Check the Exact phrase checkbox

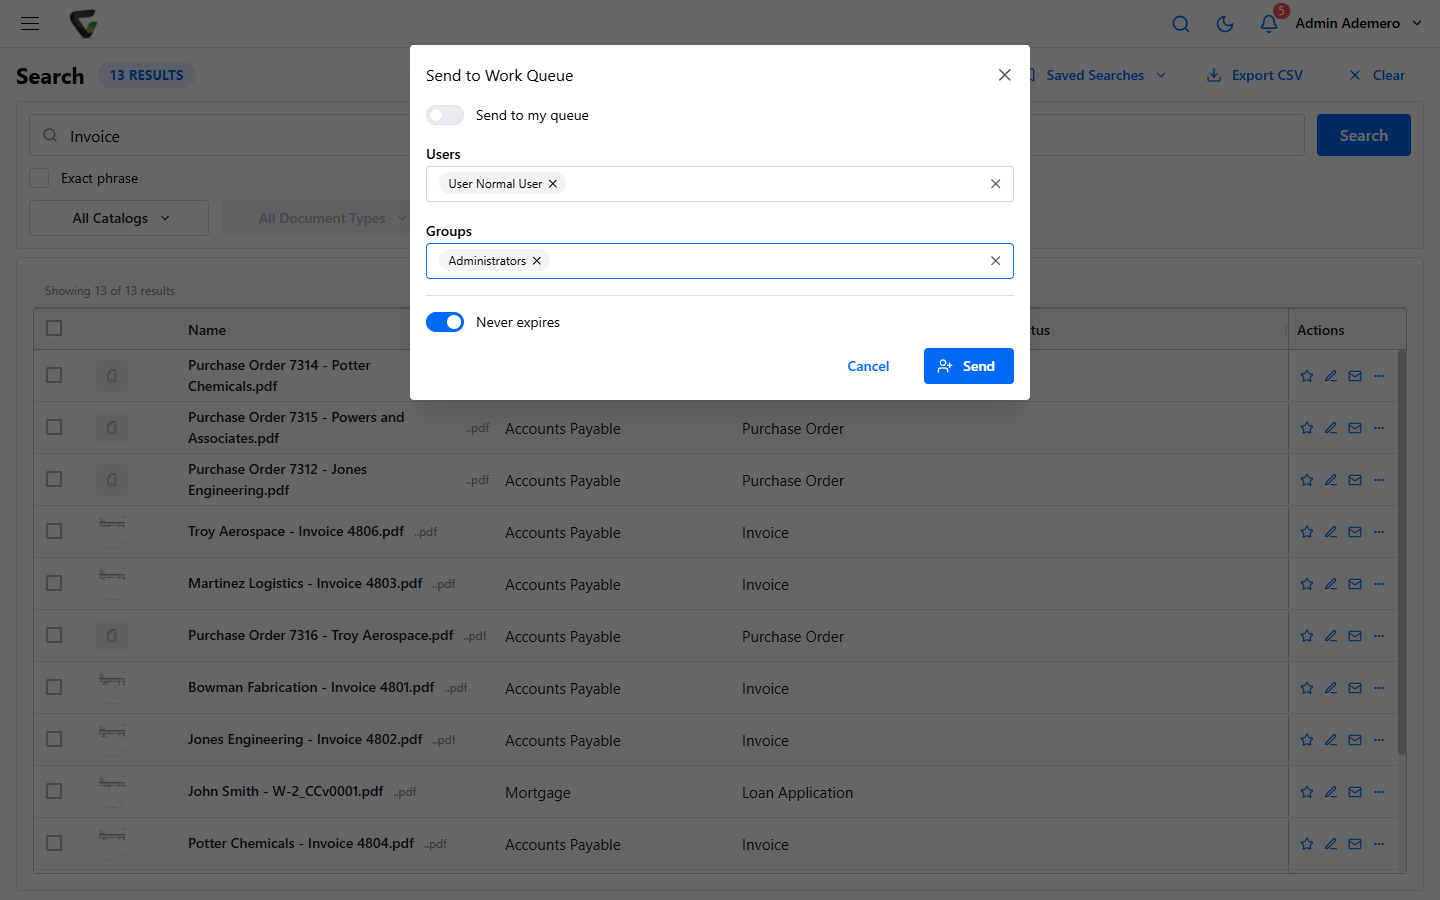point(39,178)
